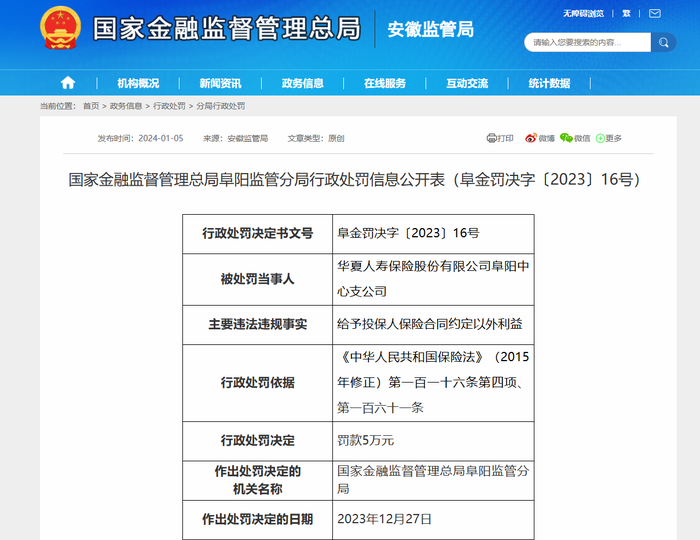Screen dimensions: 700x540
Task: Open the 新闻资讯 menu
Action: coord(220,83)
